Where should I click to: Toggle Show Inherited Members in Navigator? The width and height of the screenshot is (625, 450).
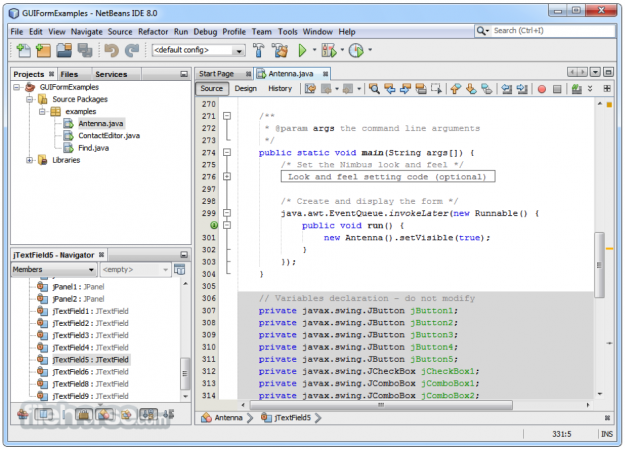23,415
